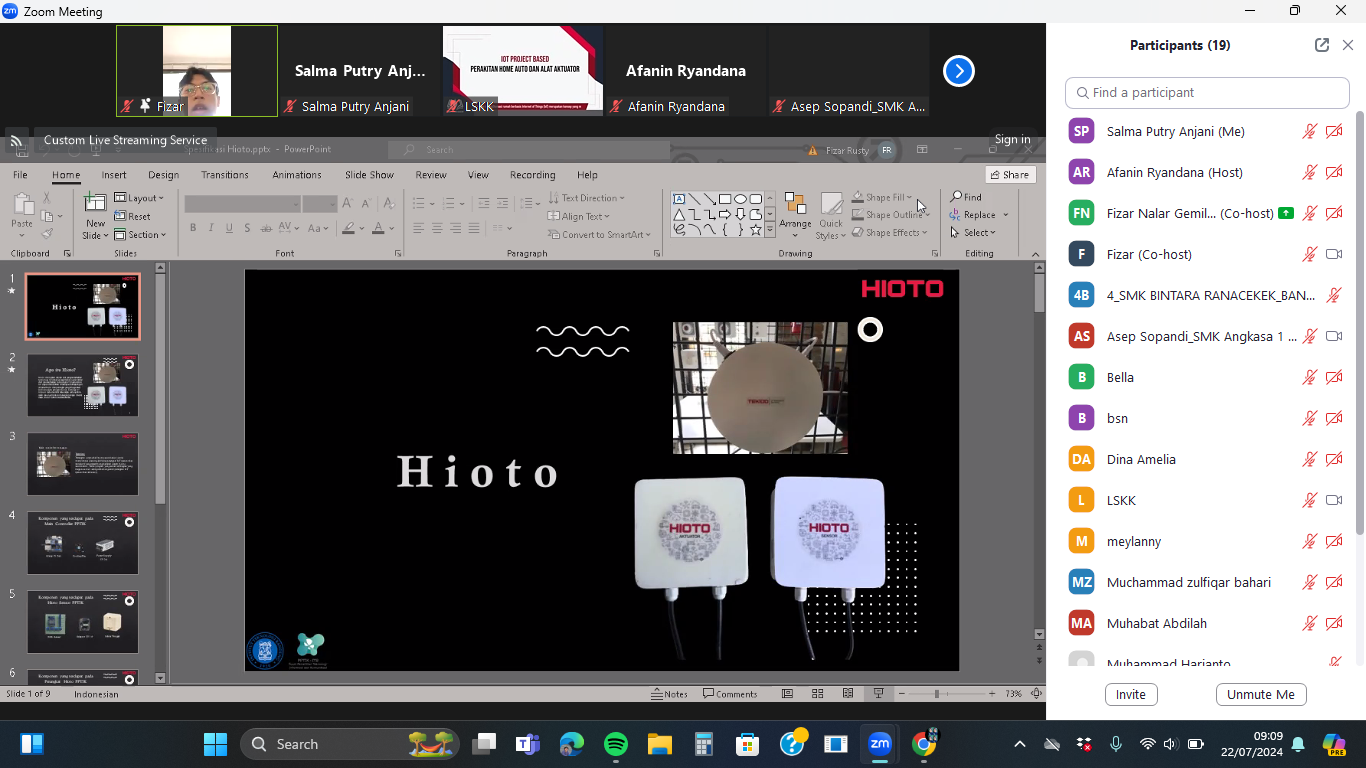The image size is (1366, 768).
Task: Open the Layout dropdown in Slides group
Action: click(x=139, y=198)
